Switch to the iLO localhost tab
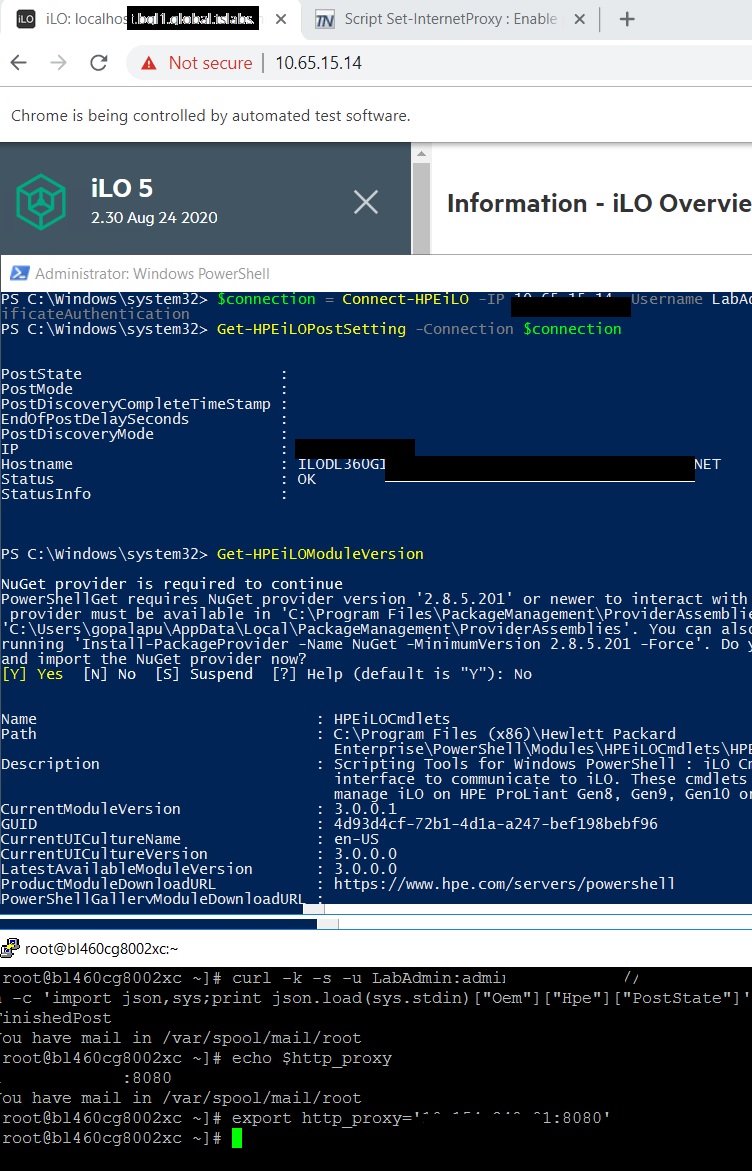Screen dimensions: 752x1171 coord(140,19)
